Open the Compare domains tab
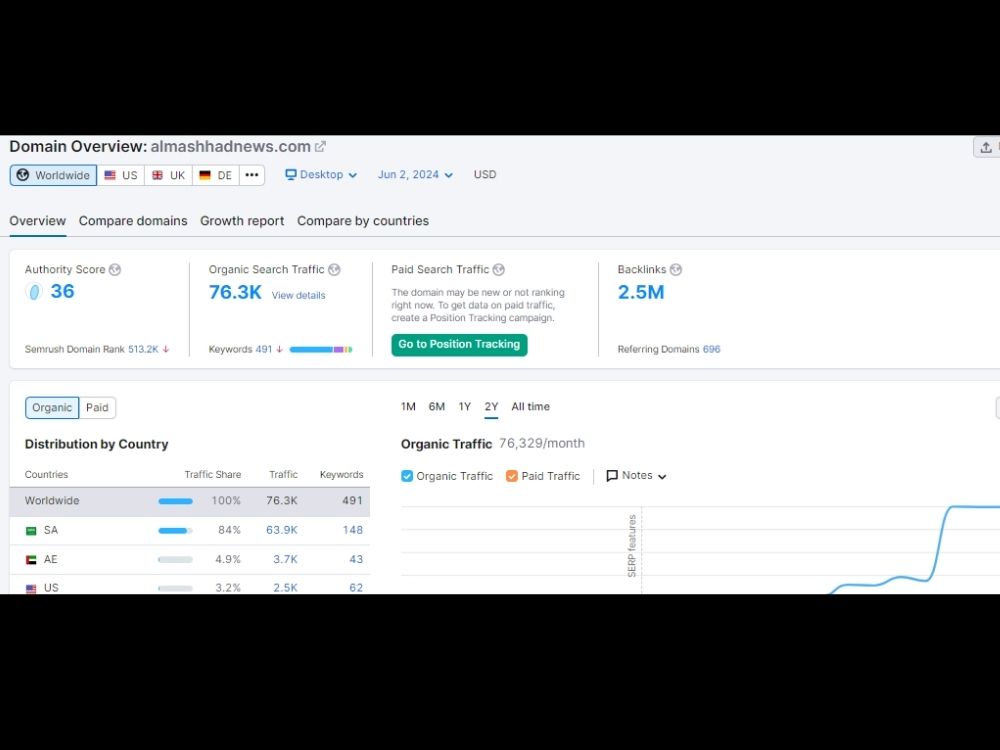 (133, 221)
